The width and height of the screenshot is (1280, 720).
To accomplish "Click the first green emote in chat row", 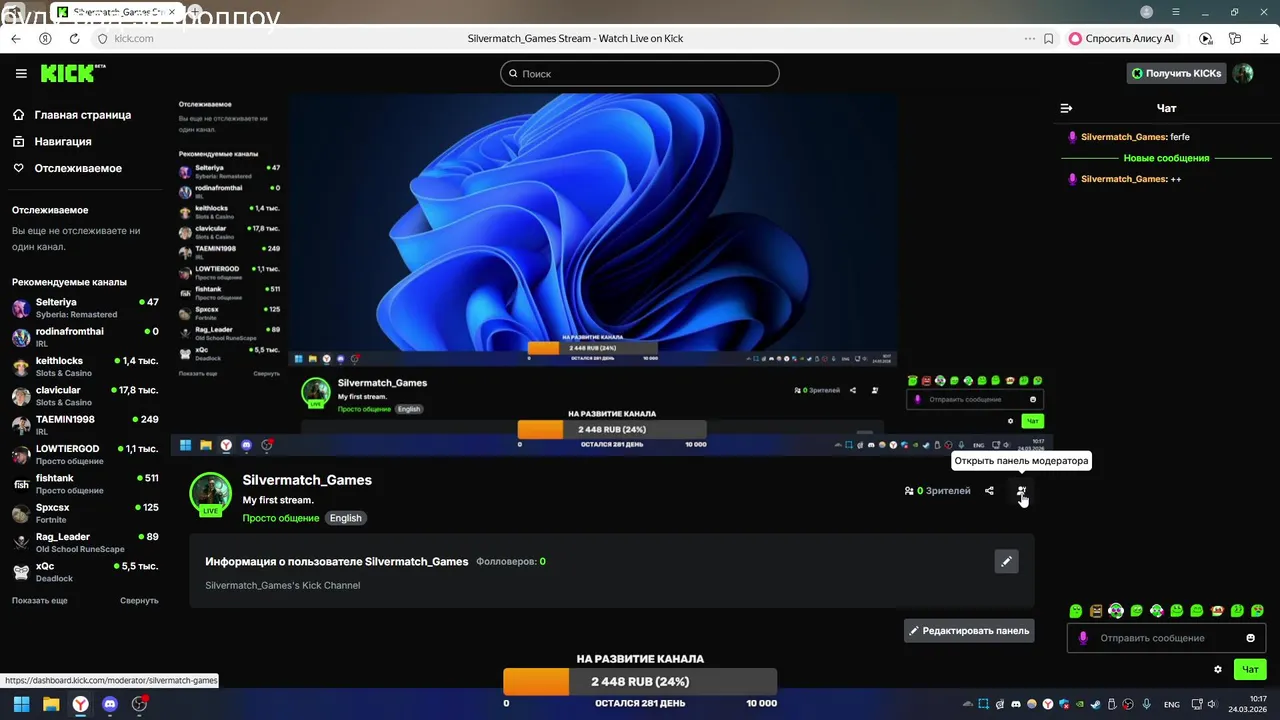I will pos(1076,611).
